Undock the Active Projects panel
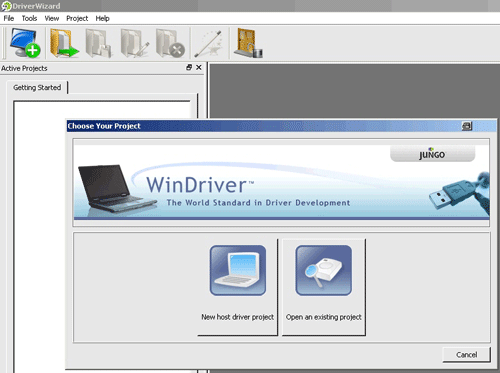The height and width of the screenshot is (373, 500). point(189,67)
